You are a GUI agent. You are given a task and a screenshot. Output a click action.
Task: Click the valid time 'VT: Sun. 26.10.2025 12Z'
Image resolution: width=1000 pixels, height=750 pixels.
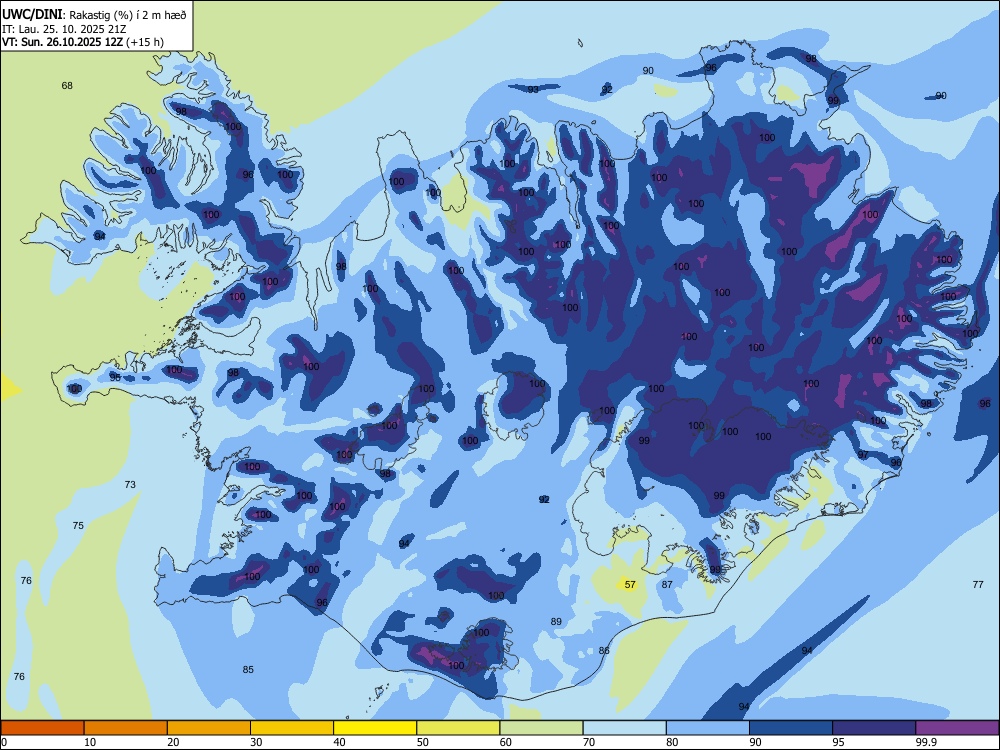[x=63, y=42]
